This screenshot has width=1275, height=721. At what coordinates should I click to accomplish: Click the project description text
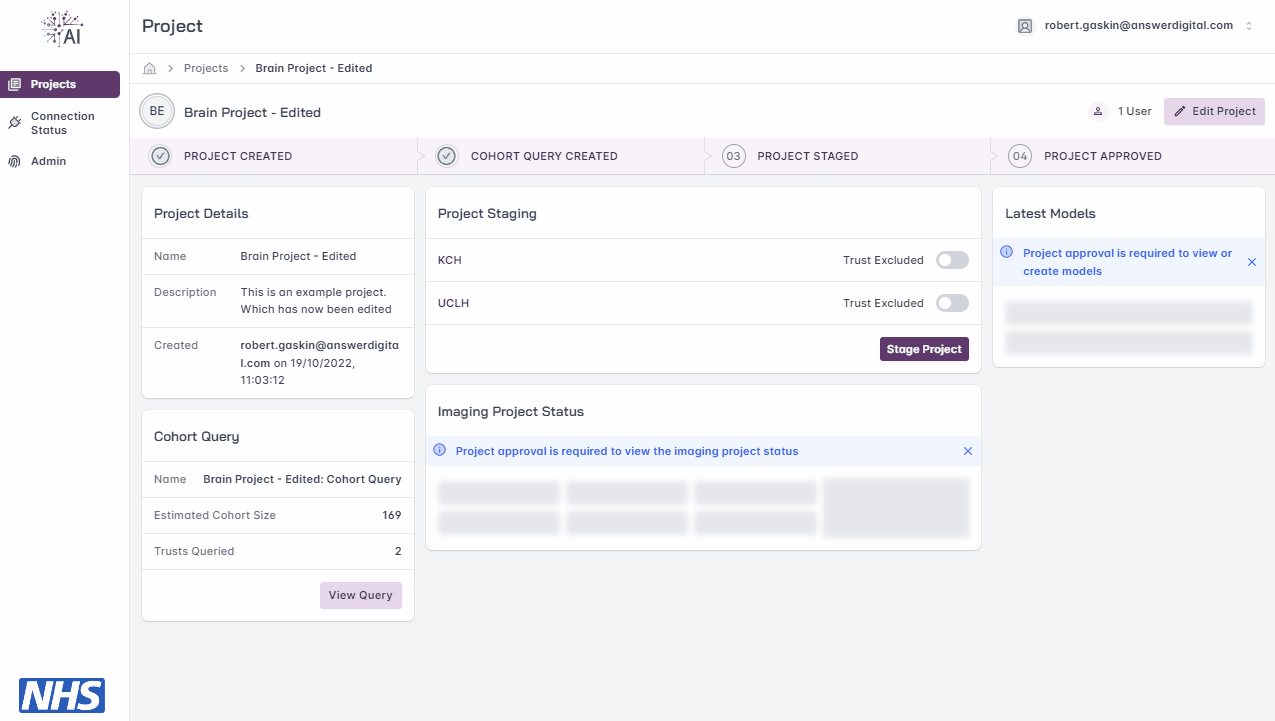click(316, 301)
